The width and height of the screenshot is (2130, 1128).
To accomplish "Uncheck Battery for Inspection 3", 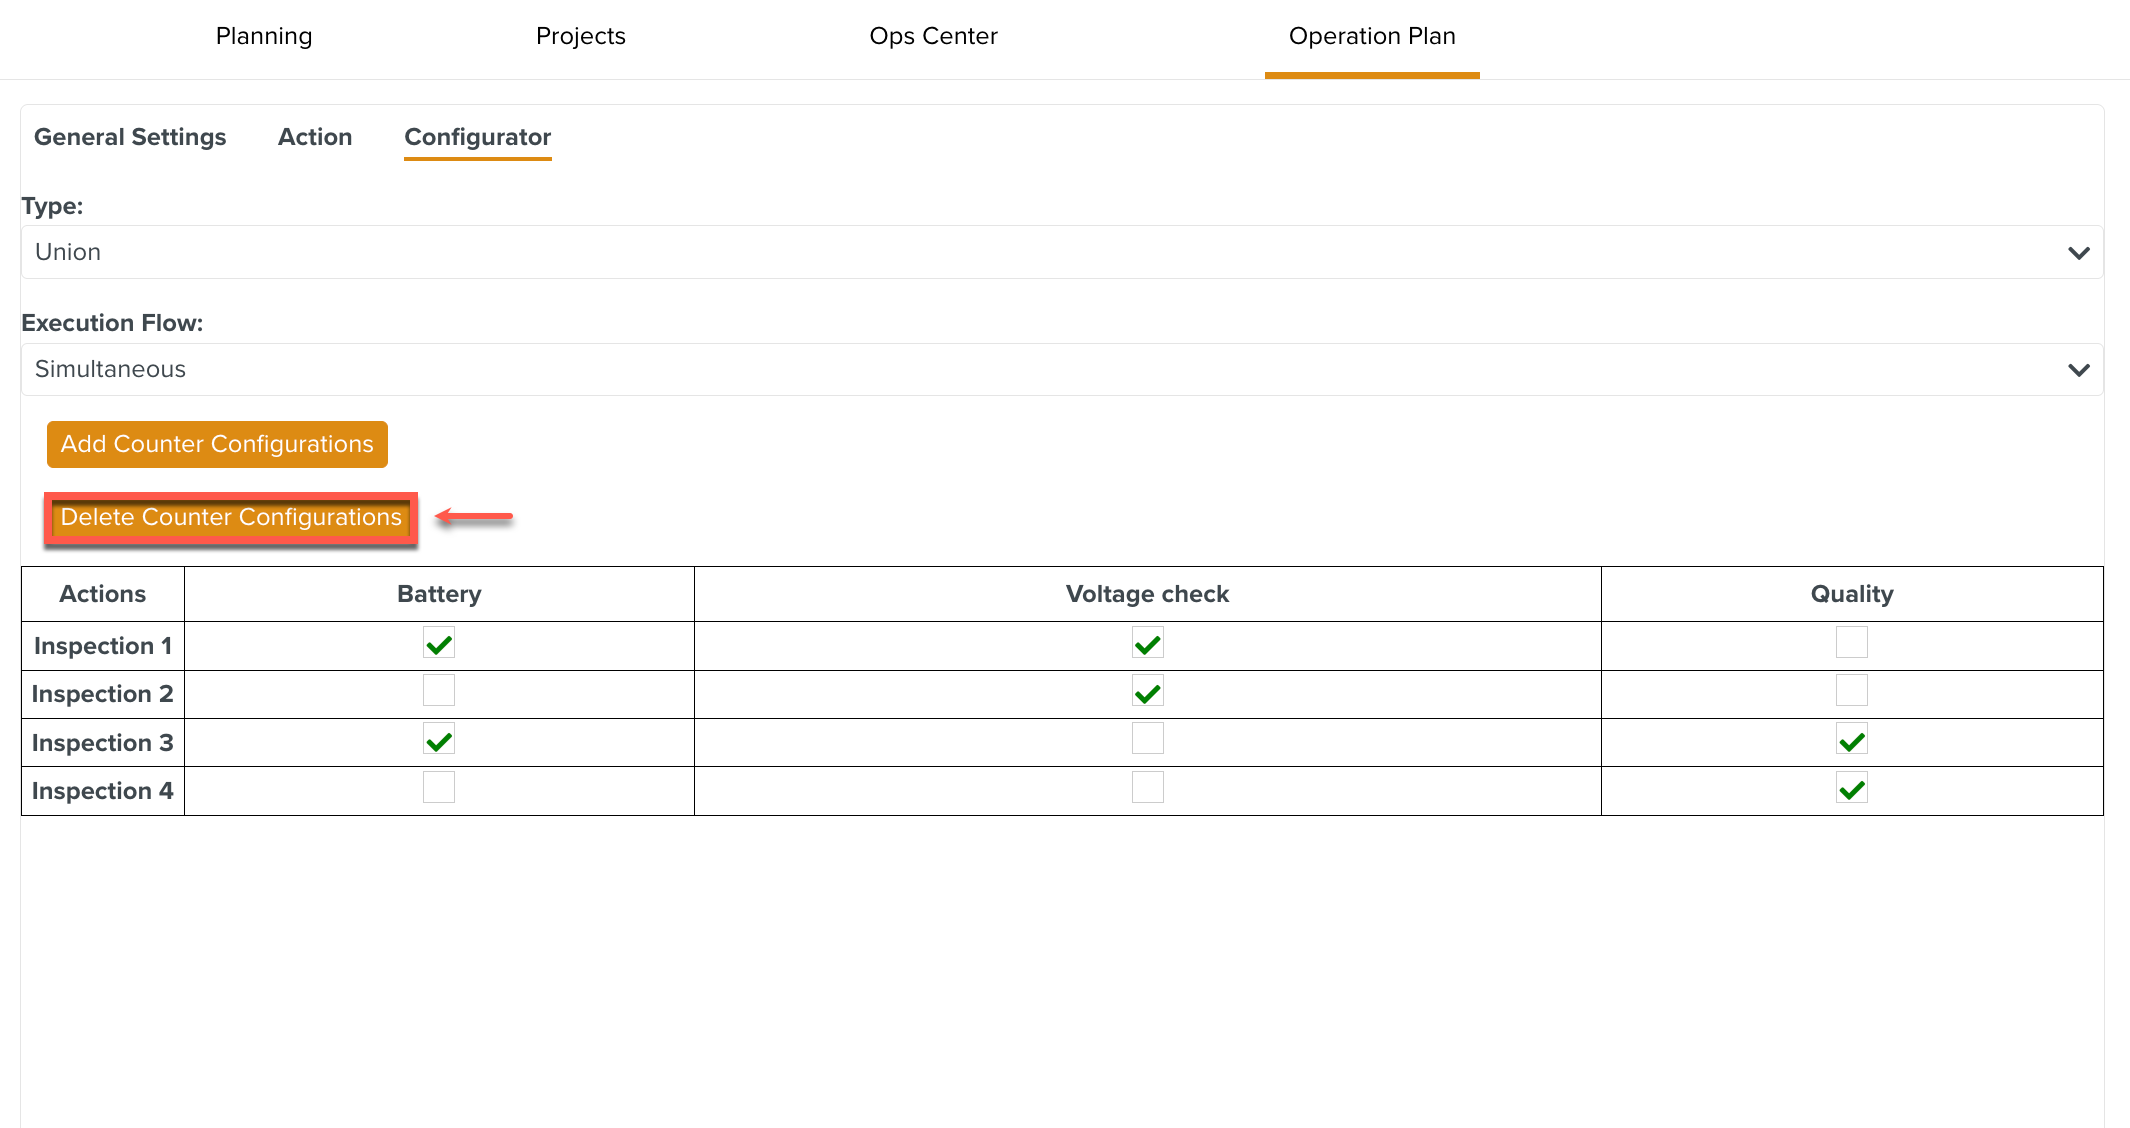I will (438, 740).
